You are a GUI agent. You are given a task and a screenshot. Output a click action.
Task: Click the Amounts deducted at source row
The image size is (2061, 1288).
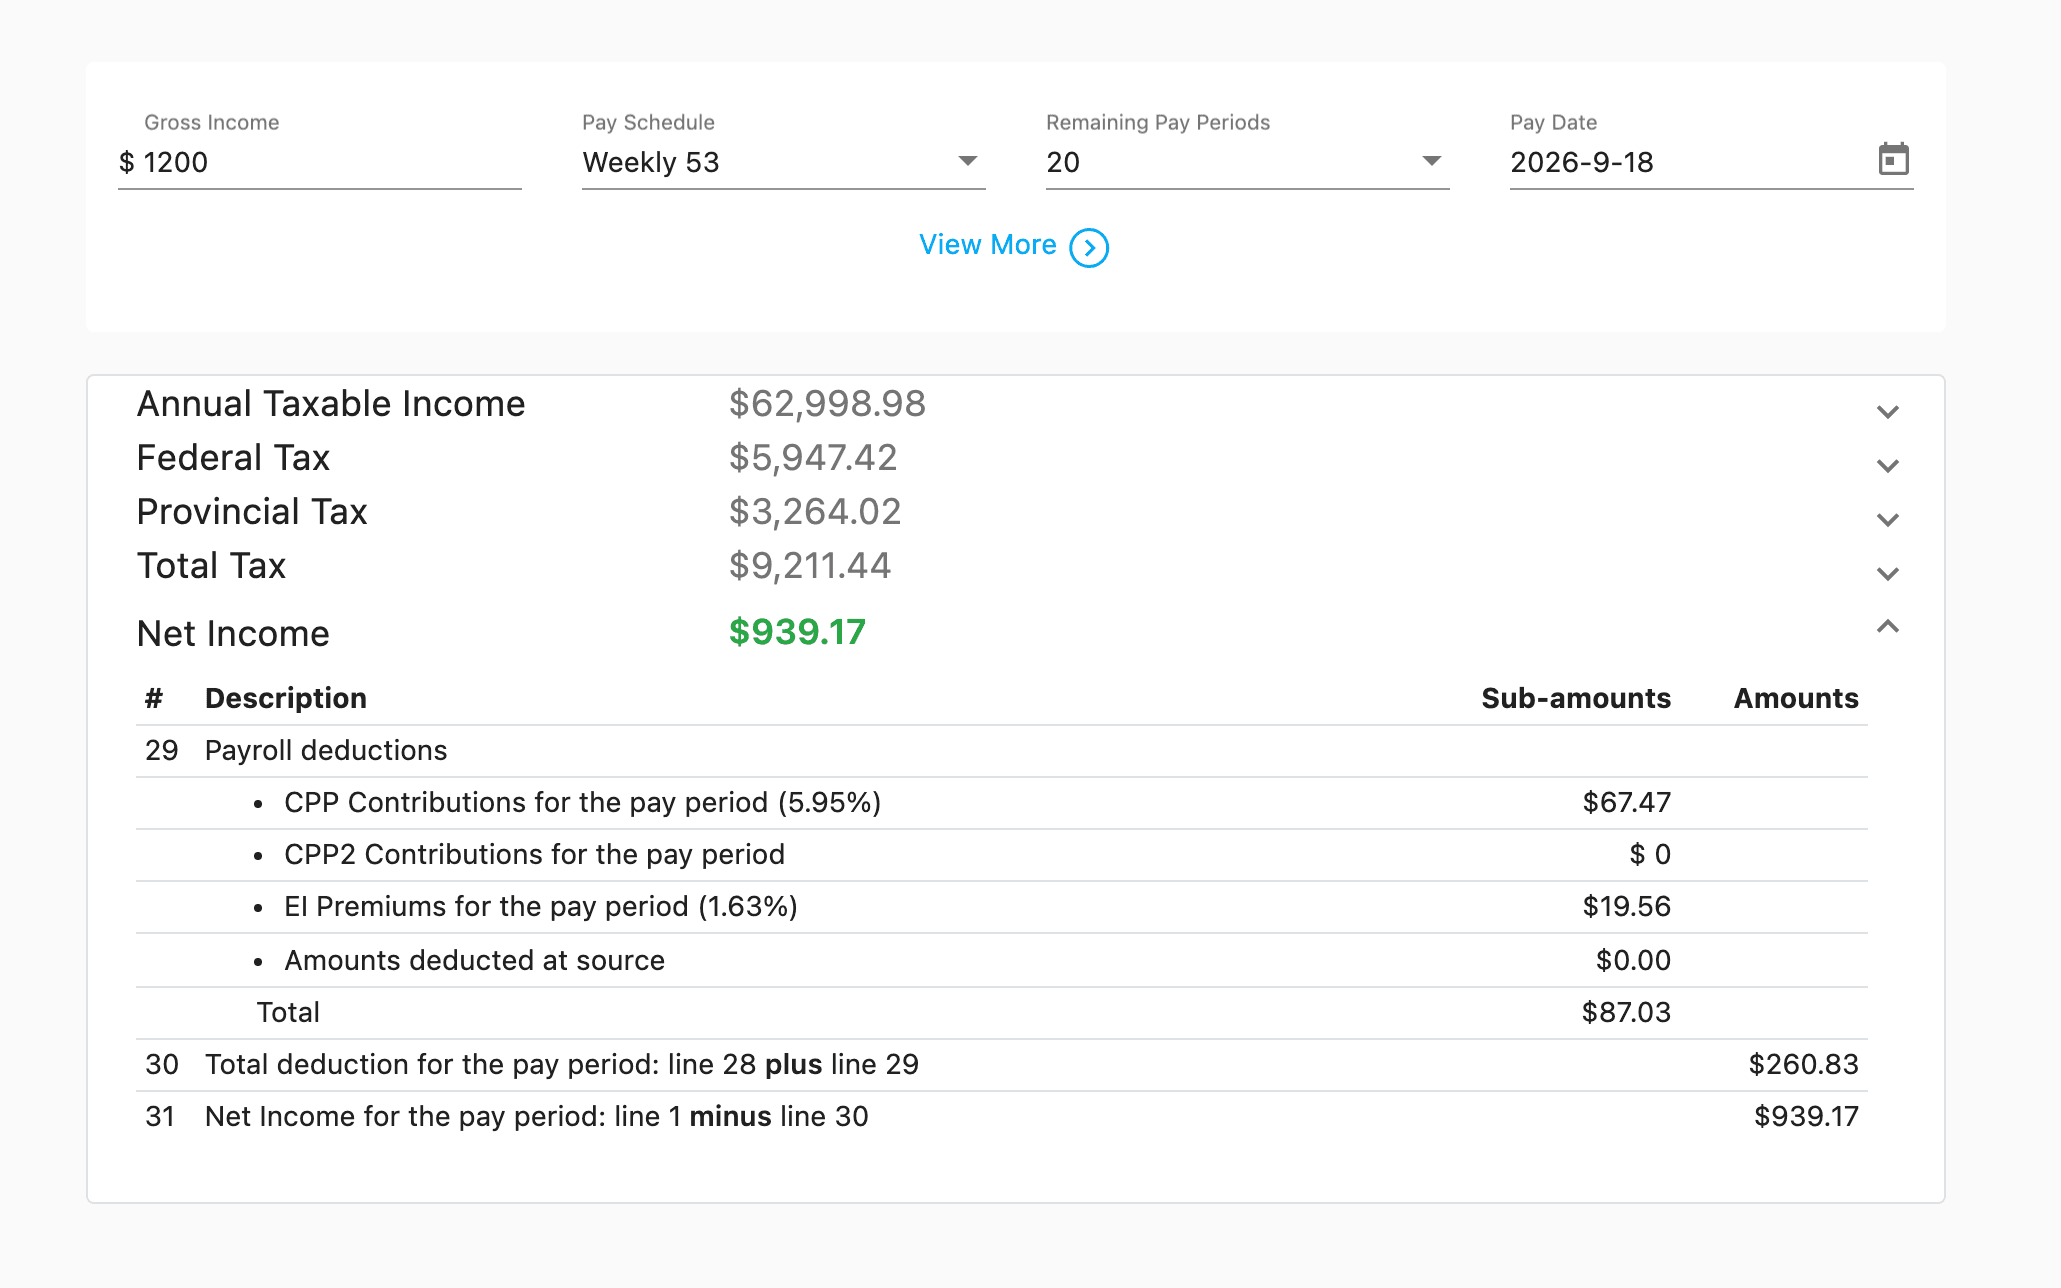pyautogui.click(x=1002, y=960)
